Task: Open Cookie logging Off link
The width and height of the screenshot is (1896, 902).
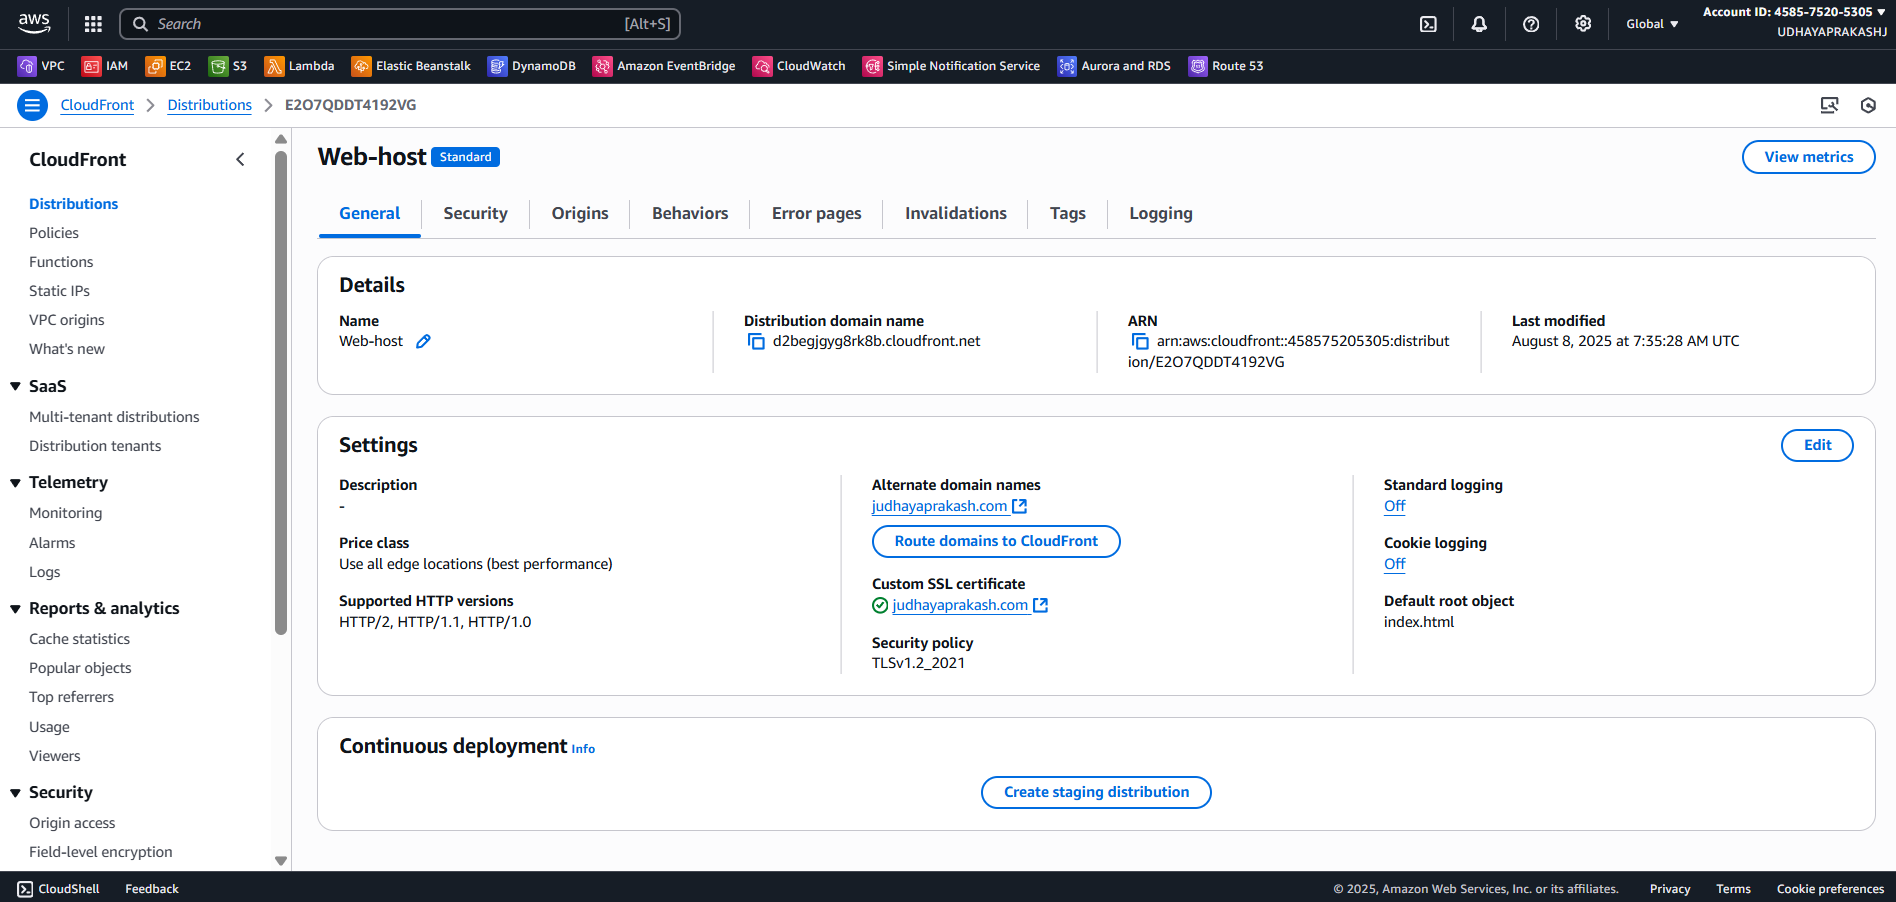Action: coord(1394,564)
